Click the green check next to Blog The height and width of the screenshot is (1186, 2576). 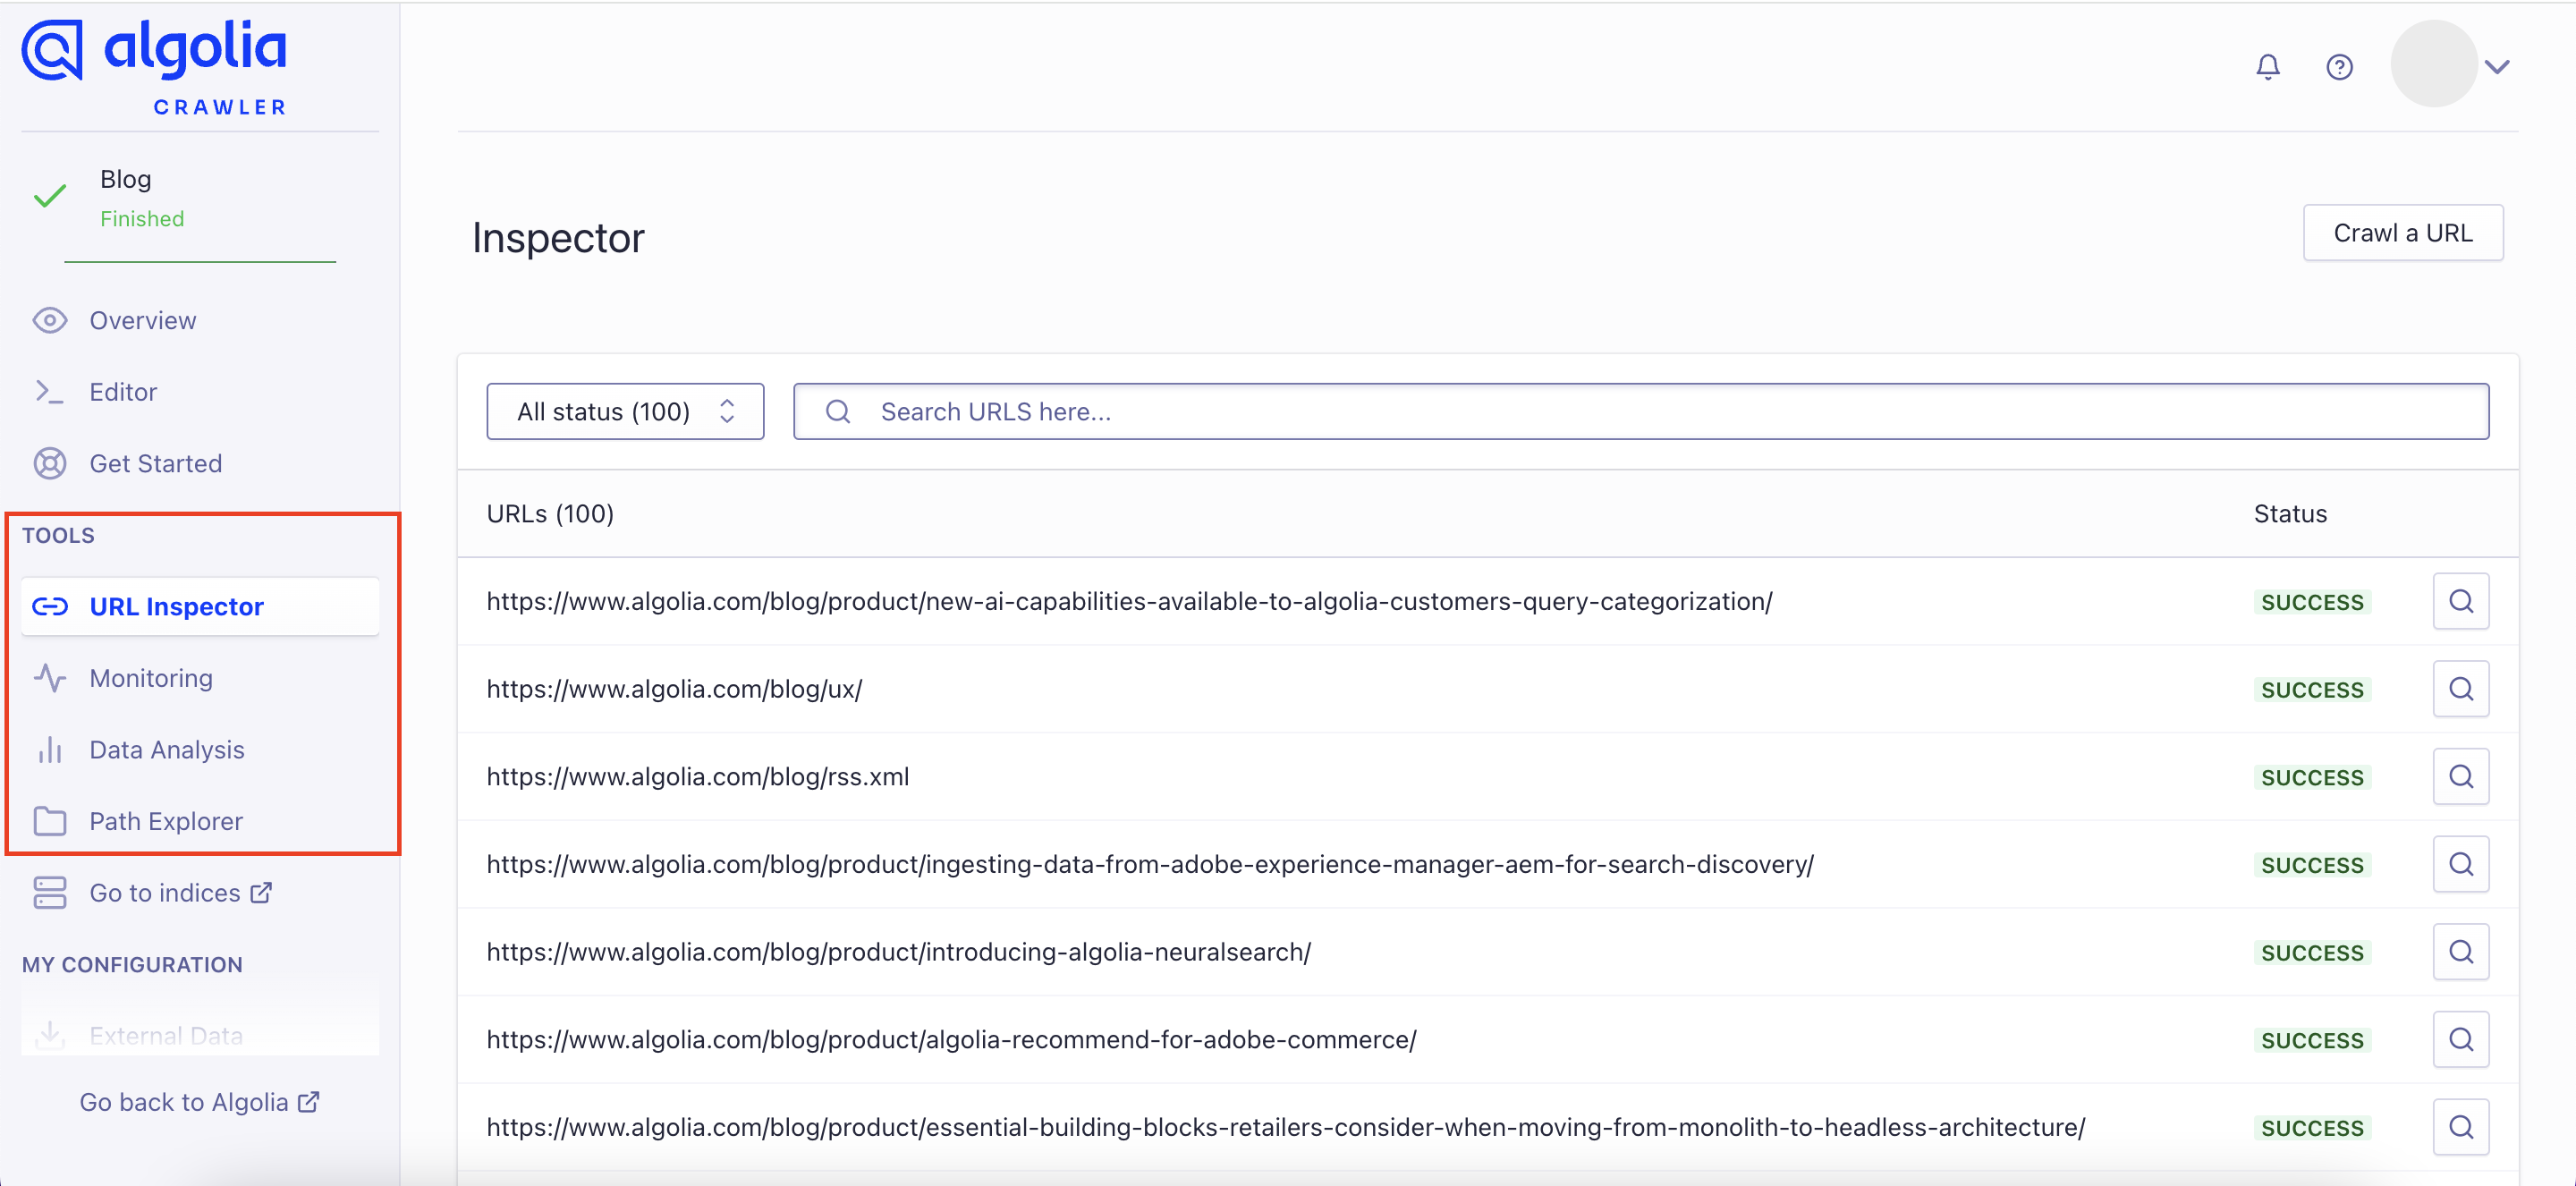coord(50,196)
